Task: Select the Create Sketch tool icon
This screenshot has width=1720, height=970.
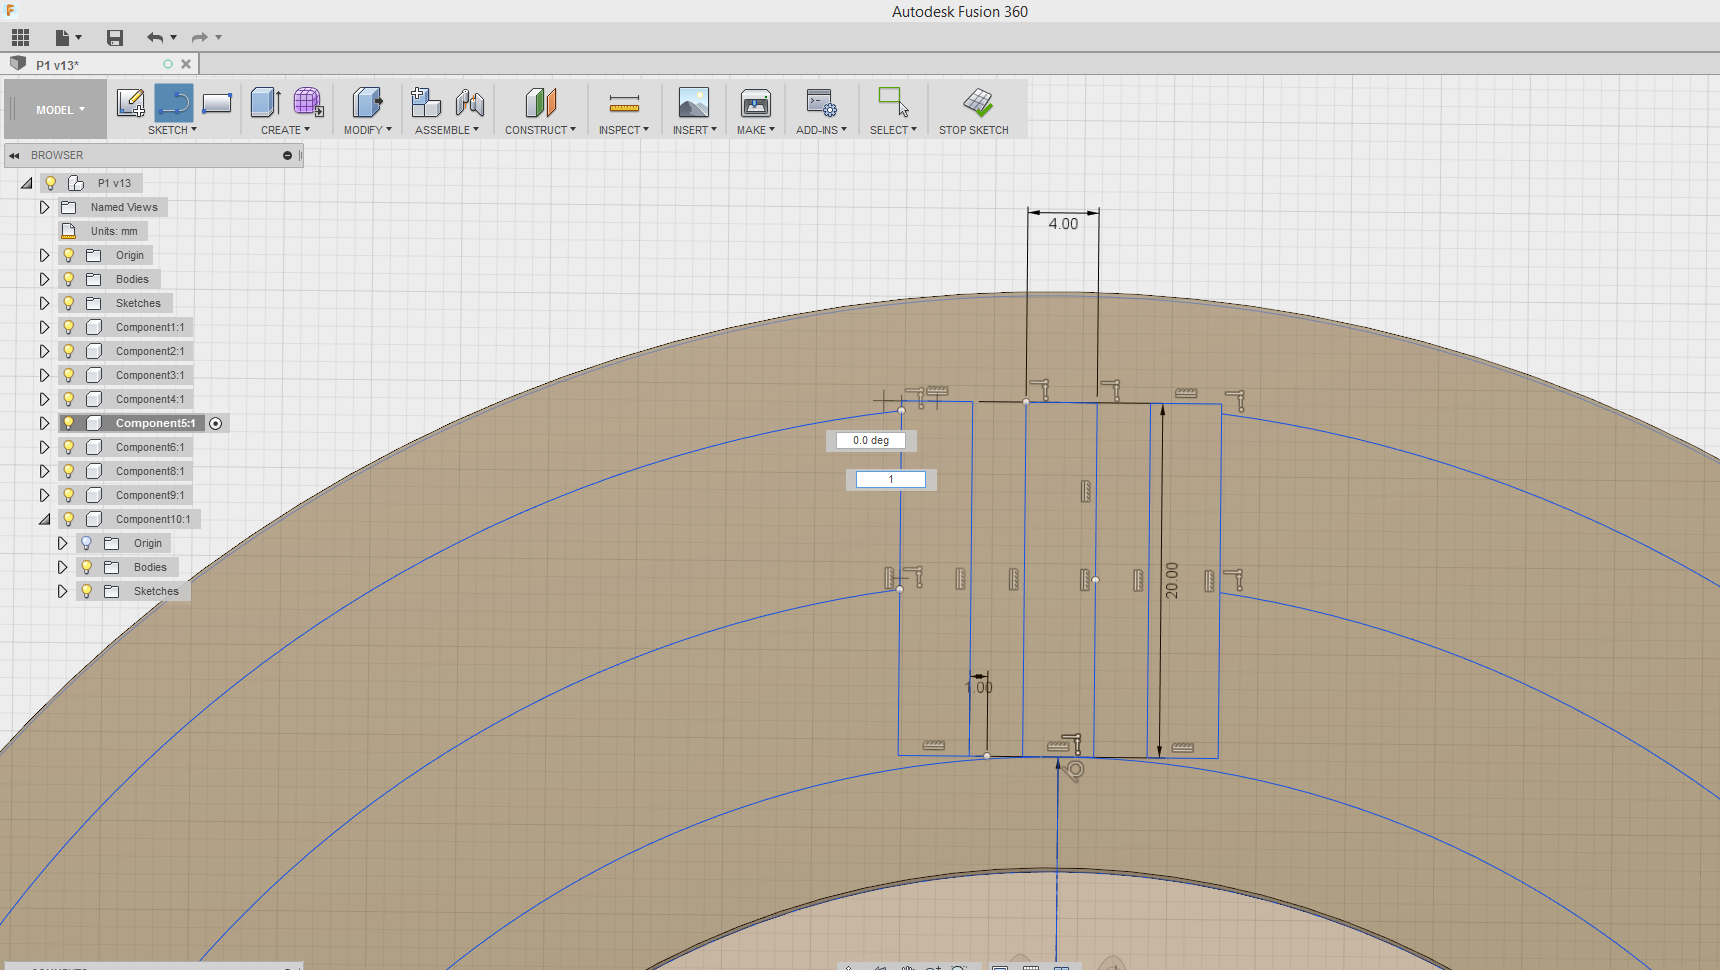Action: [x=130, y=102]
